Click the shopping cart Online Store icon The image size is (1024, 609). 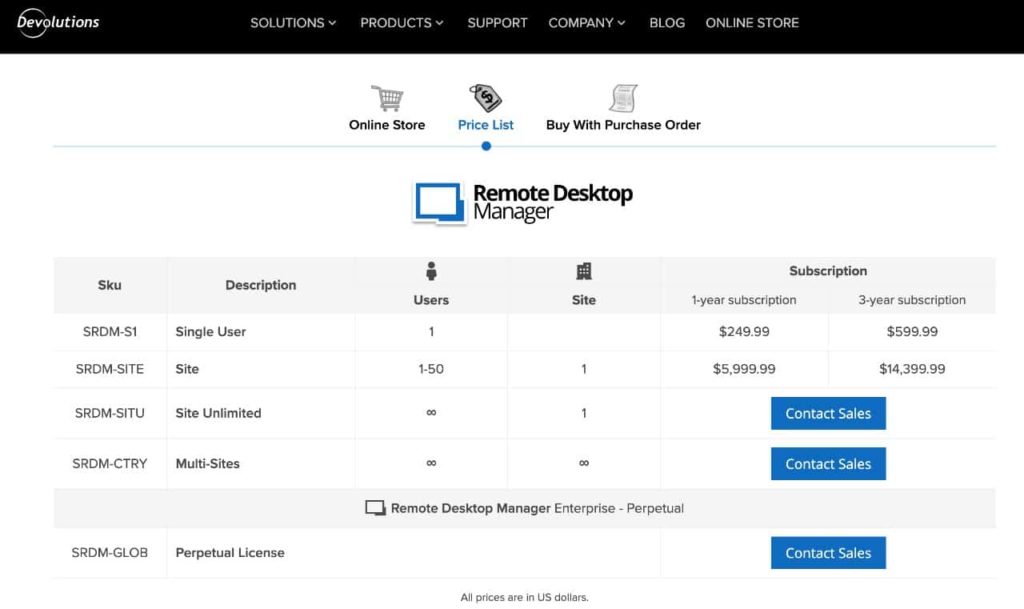click(x=387, y=97)
